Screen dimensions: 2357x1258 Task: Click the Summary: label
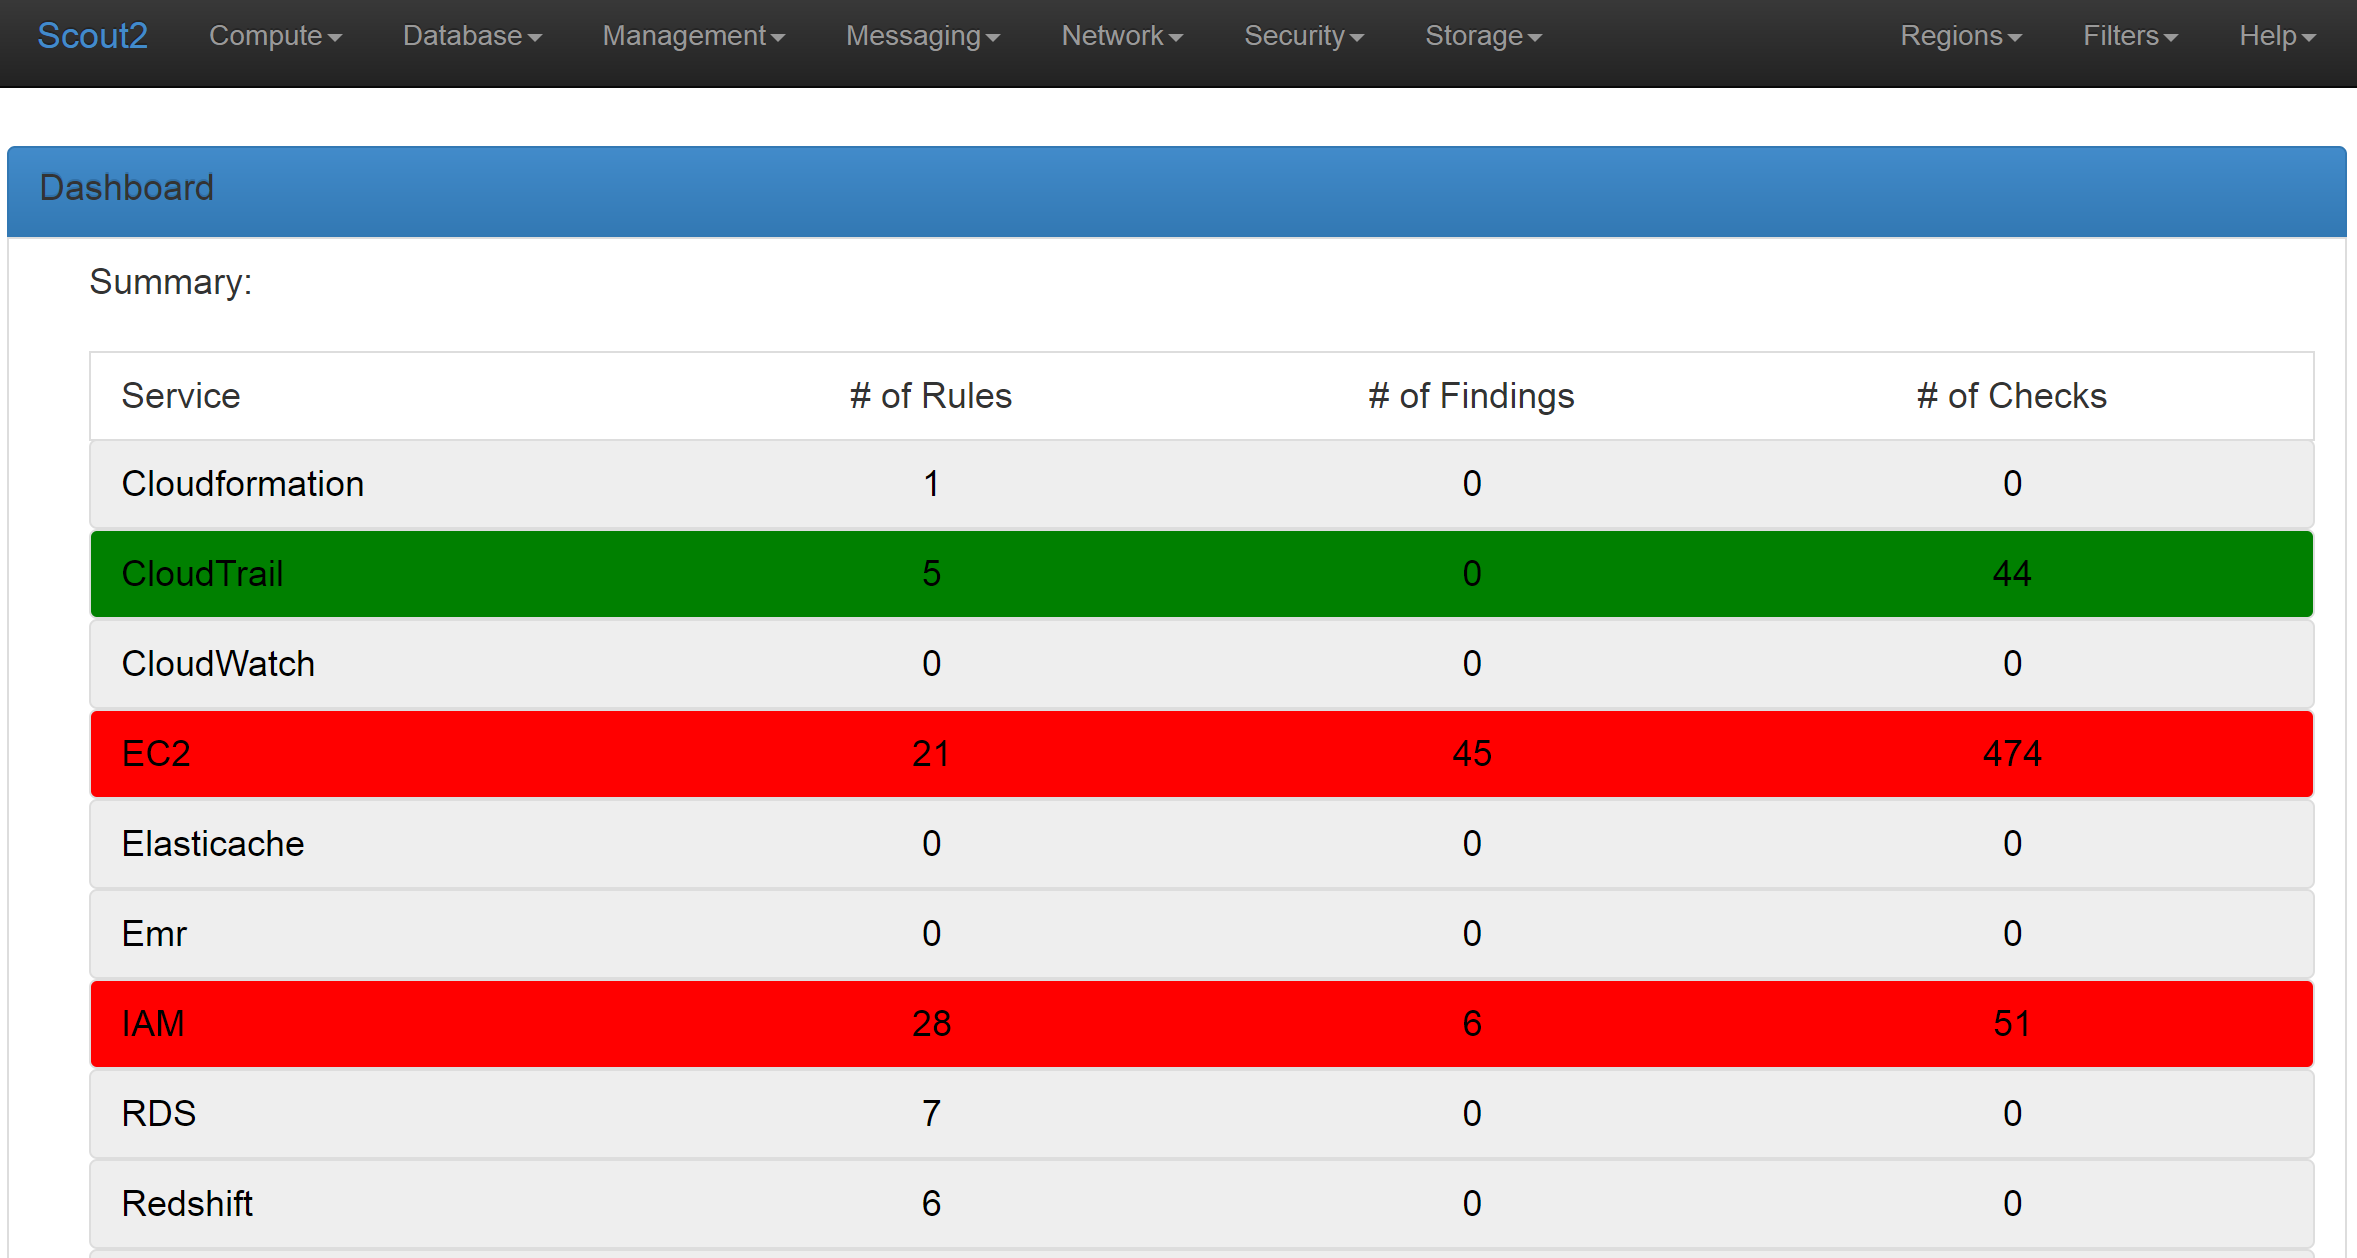(x=171, y=282)
